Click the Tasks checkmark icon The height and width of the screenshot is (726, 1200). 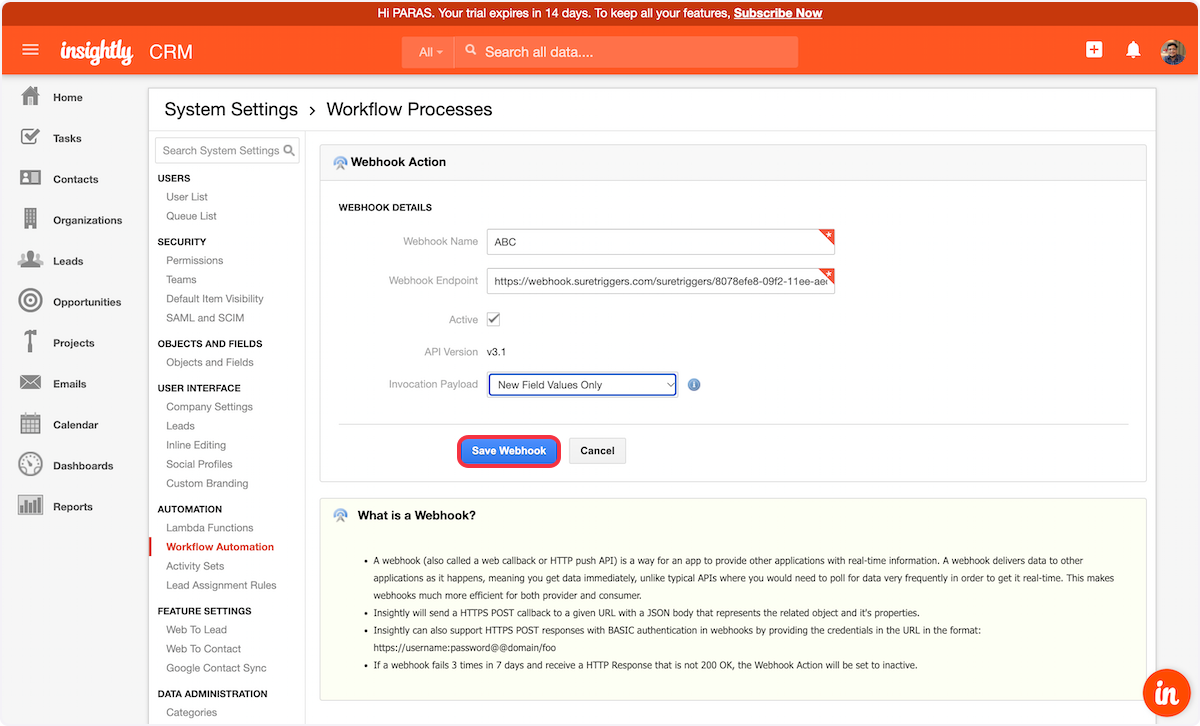pos(31,137)
